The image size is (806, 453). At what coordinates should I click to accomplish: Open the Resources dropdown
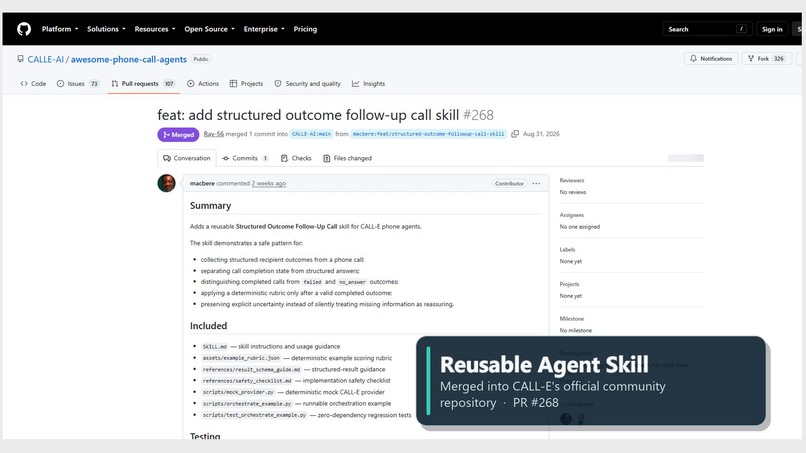point(155,29)
